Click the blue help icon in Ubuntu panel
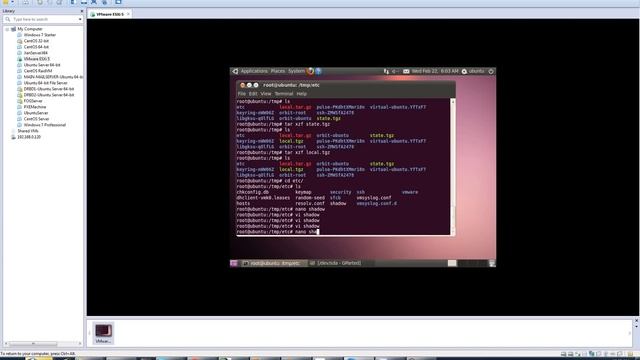The image size is (640, 360). point(318,71)
